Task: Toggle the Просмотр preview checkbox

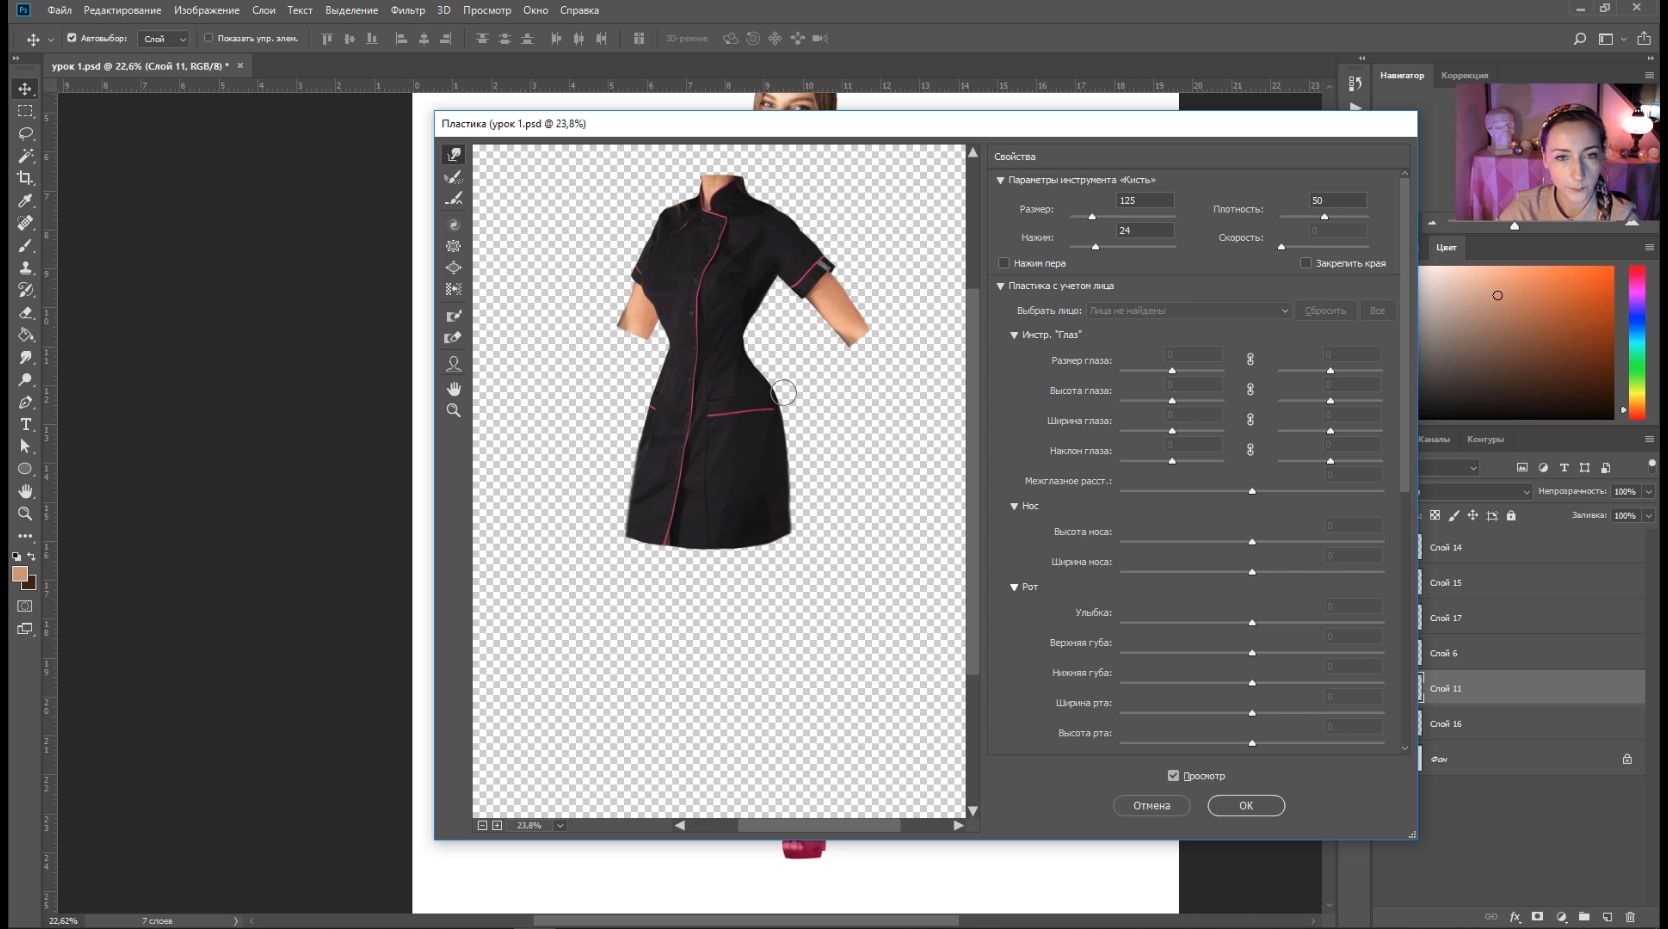Action: [1173, 776]
